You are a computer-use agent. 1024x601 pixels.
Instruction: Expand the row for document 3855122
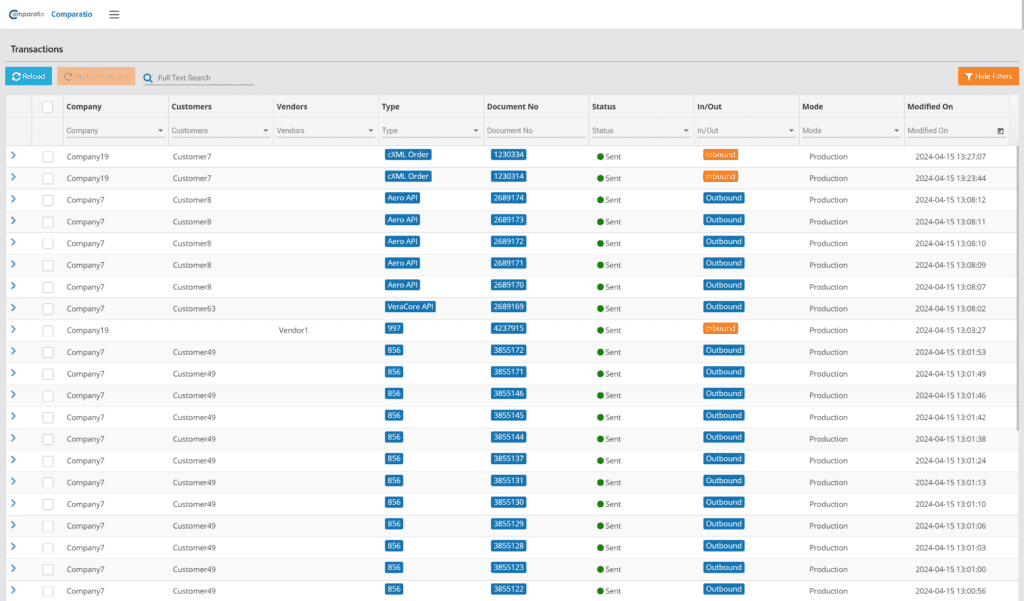[x=13, y=590]
